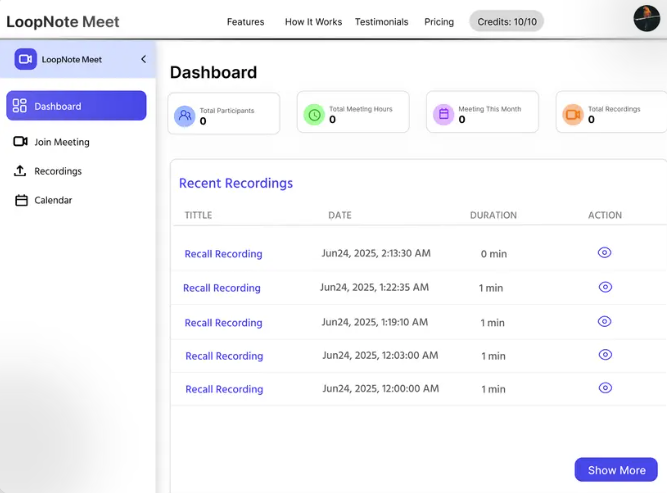
Task: Click the ACTION column header
Action: [x=605, y=215]
